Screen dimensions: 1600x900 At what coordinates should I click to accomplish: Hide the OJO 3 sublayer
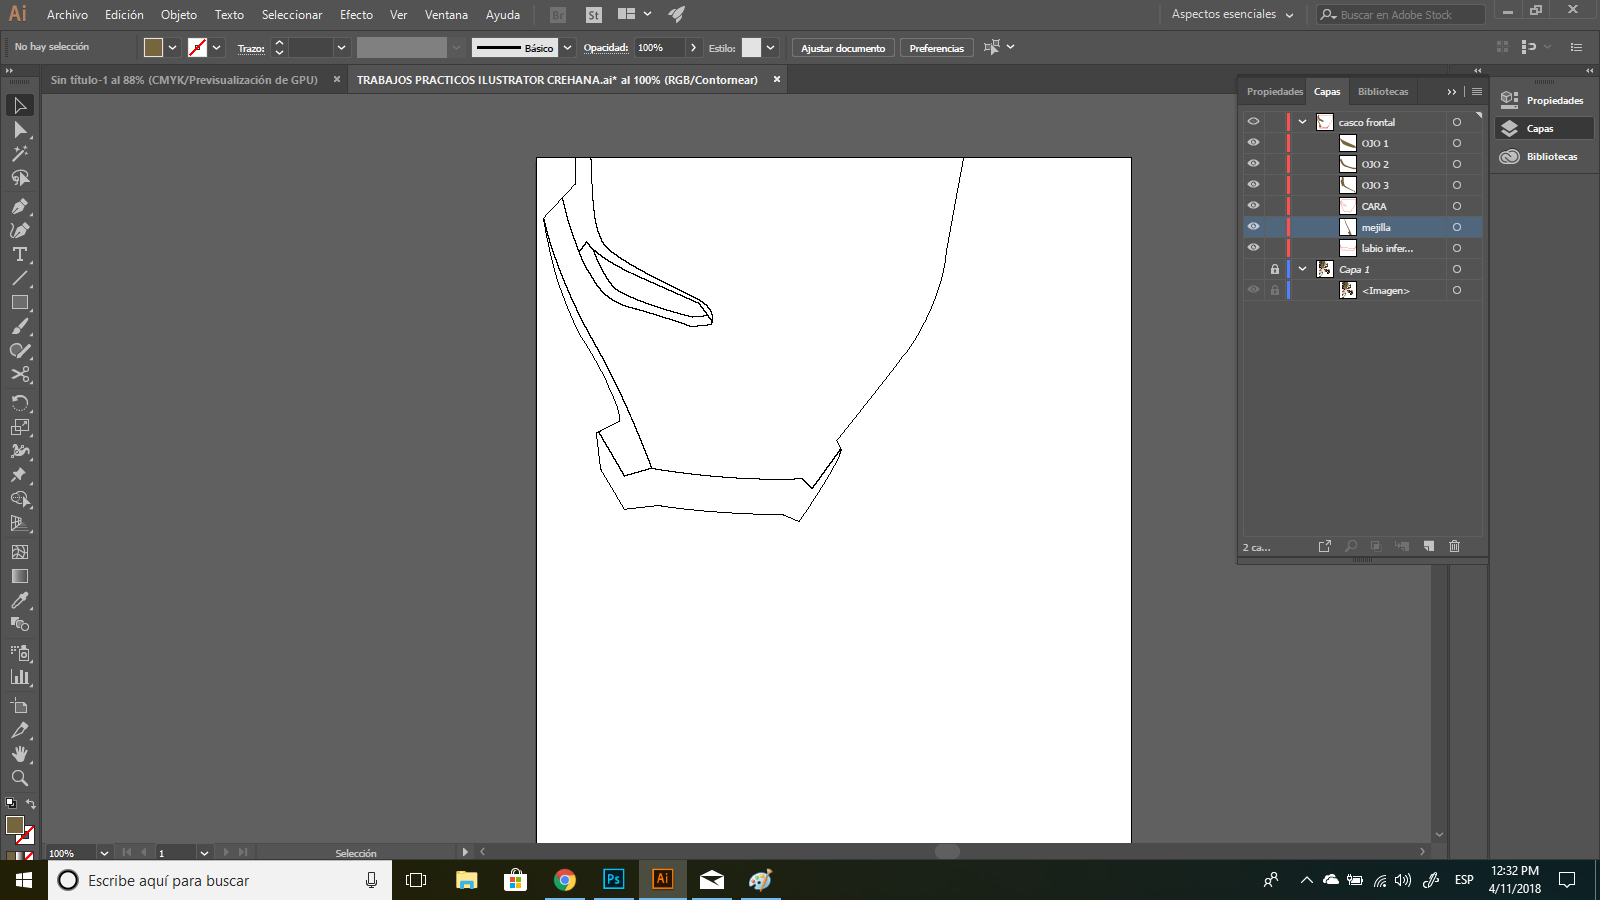coord(1253,184)
